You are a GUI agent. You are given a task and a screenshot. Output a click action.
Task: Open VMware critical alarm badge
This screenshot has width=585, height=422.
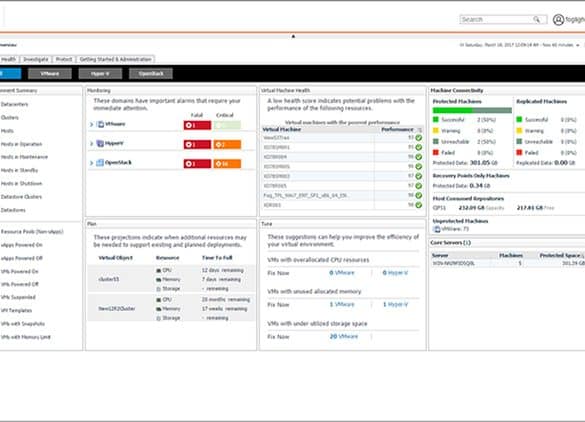(x=227, y=125)
